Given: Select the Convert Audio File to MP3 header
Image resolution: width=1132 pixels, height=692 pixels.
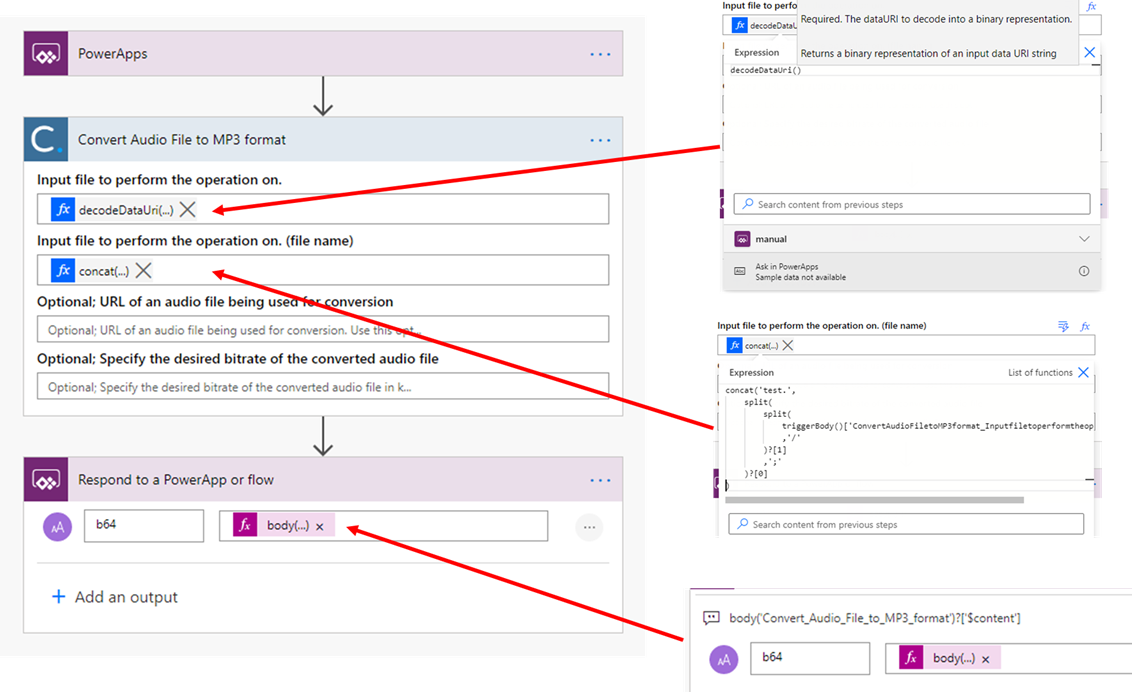Looking at the screenshot, I should point(323,139).
